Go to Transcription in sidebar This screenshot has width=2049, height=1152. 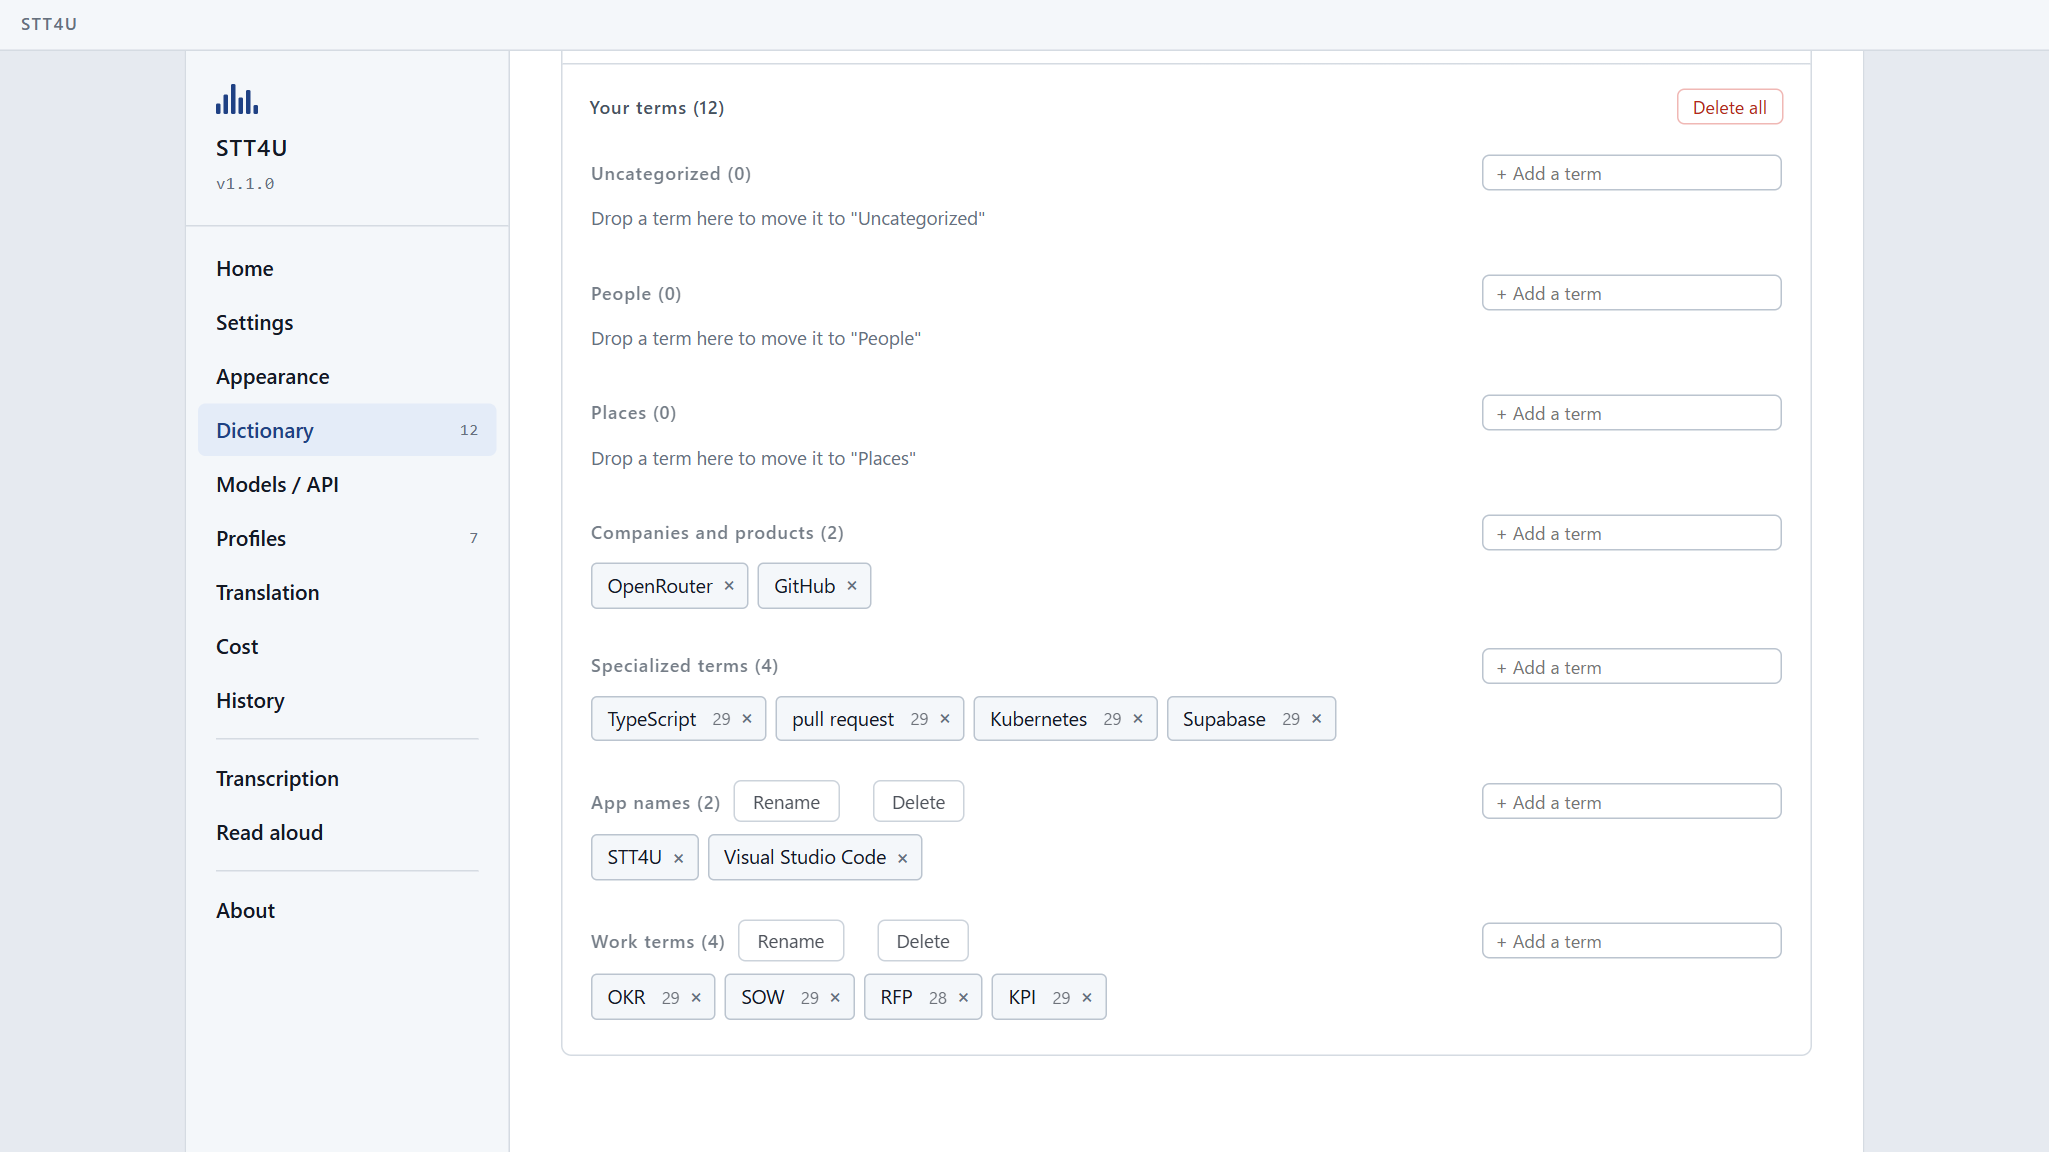pyautogui.click(x=347, y=778)
